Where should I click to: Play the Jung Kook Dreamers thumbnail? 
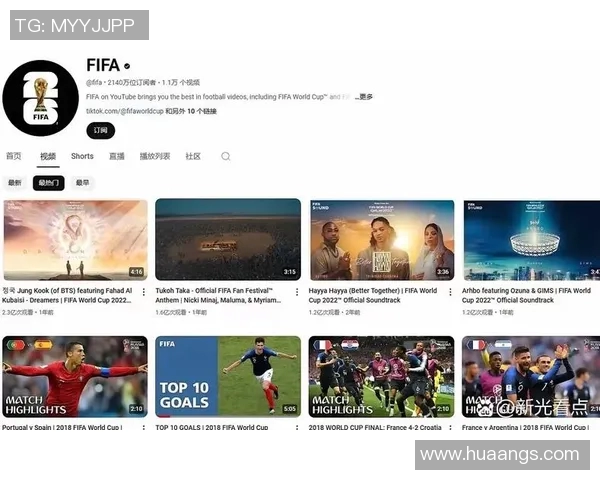coord(75,240)
